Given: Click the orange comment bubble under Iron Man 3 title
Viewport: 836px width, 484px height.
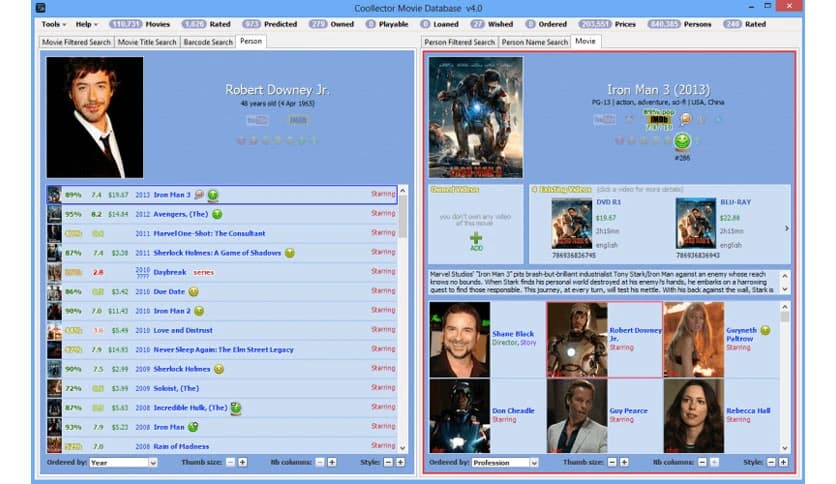Looking at the screenshot, I should pyautogui.click(x=686, y=119).
